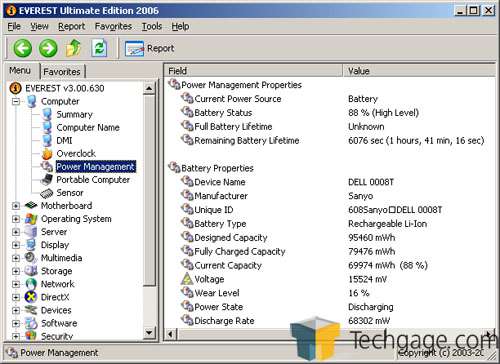
Task: Click the Server icon in tree
Action: pyautogui.click(x=31, y=232)
